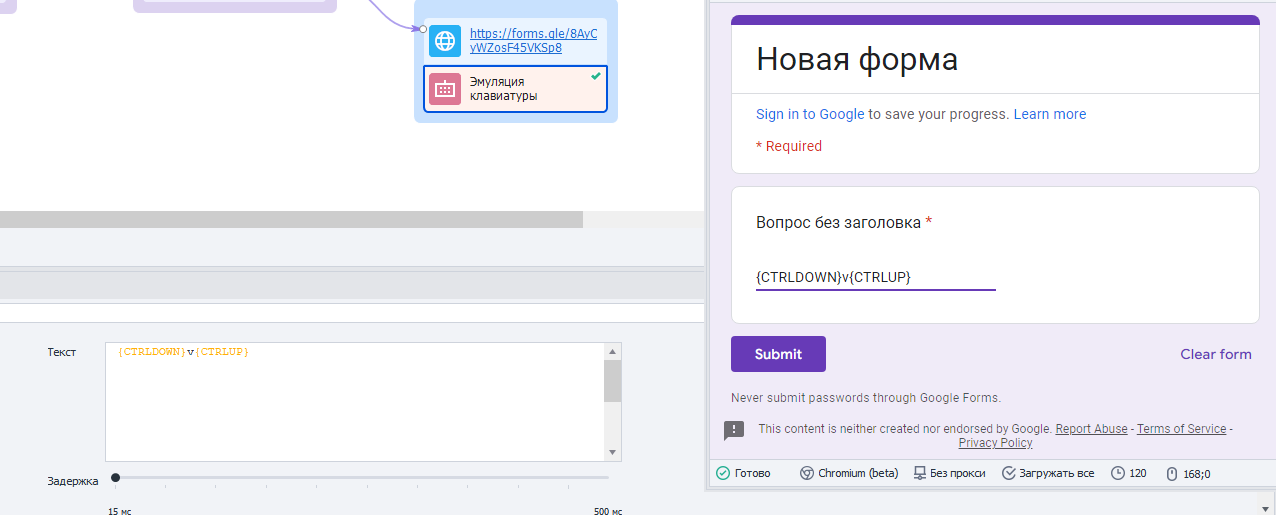Click the report feedback exclamation icon

coord(734,430)
